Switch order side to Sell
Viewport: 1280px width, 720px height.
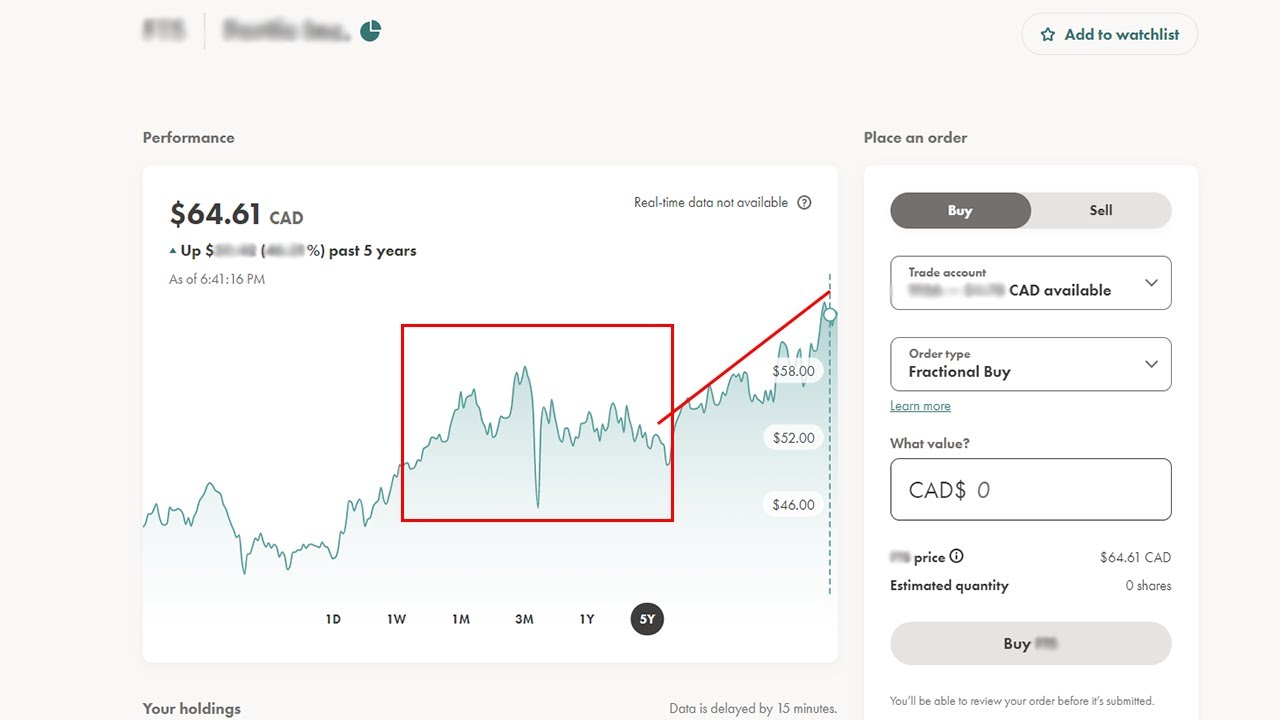1100,210
